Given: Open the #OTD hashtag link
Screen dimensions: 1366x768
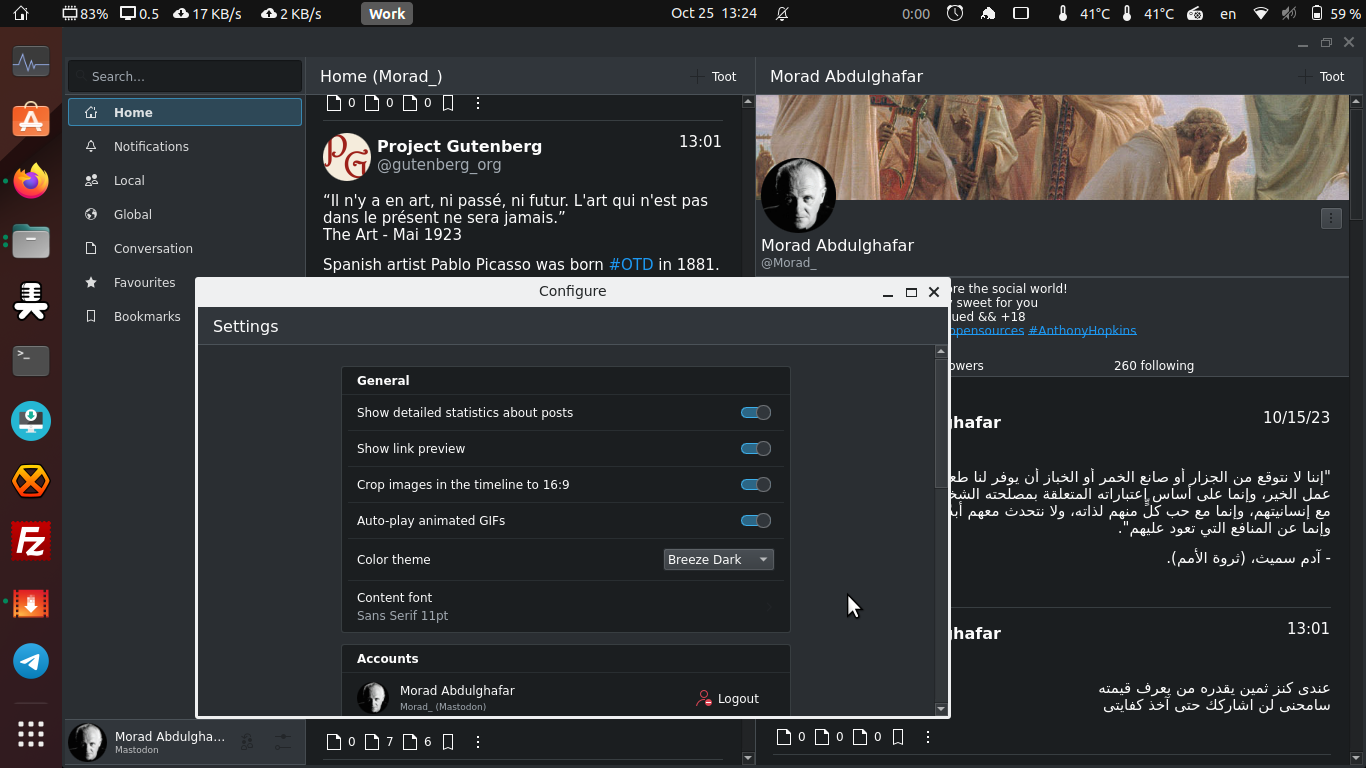Looking at the screenshot, I should 631,264.
